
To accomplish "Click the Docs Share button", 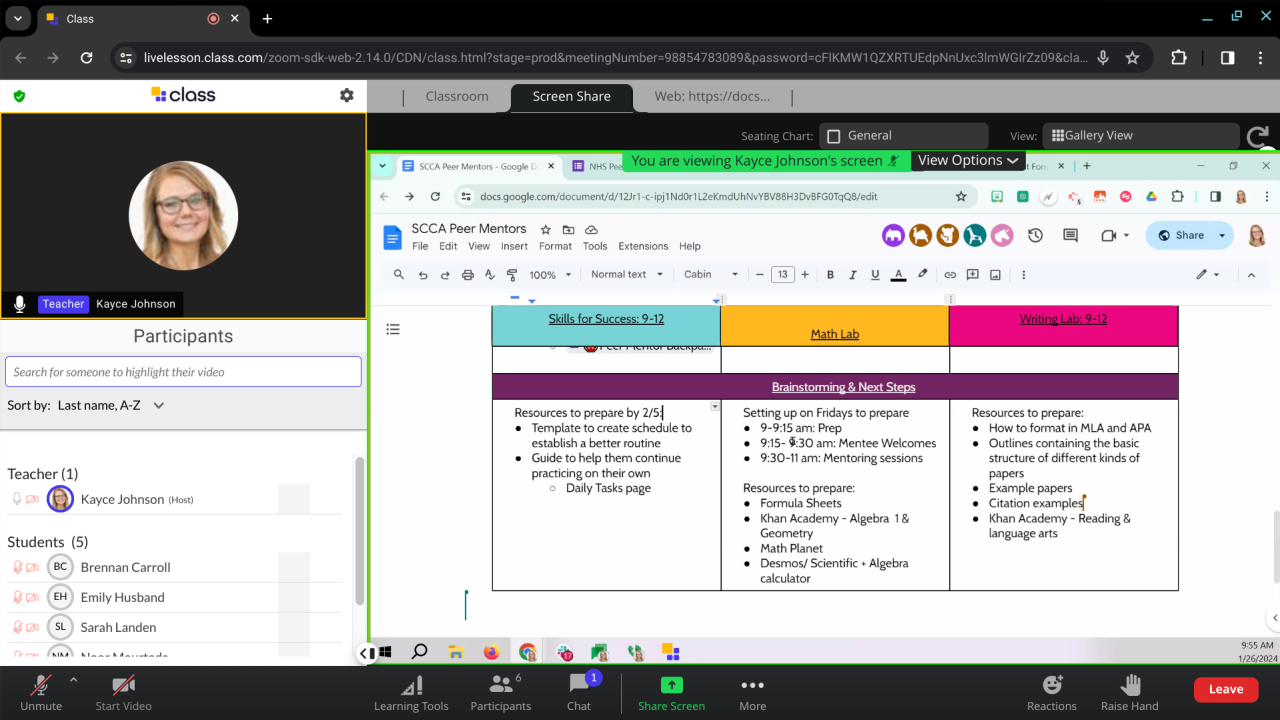I will pos(1180,235).
